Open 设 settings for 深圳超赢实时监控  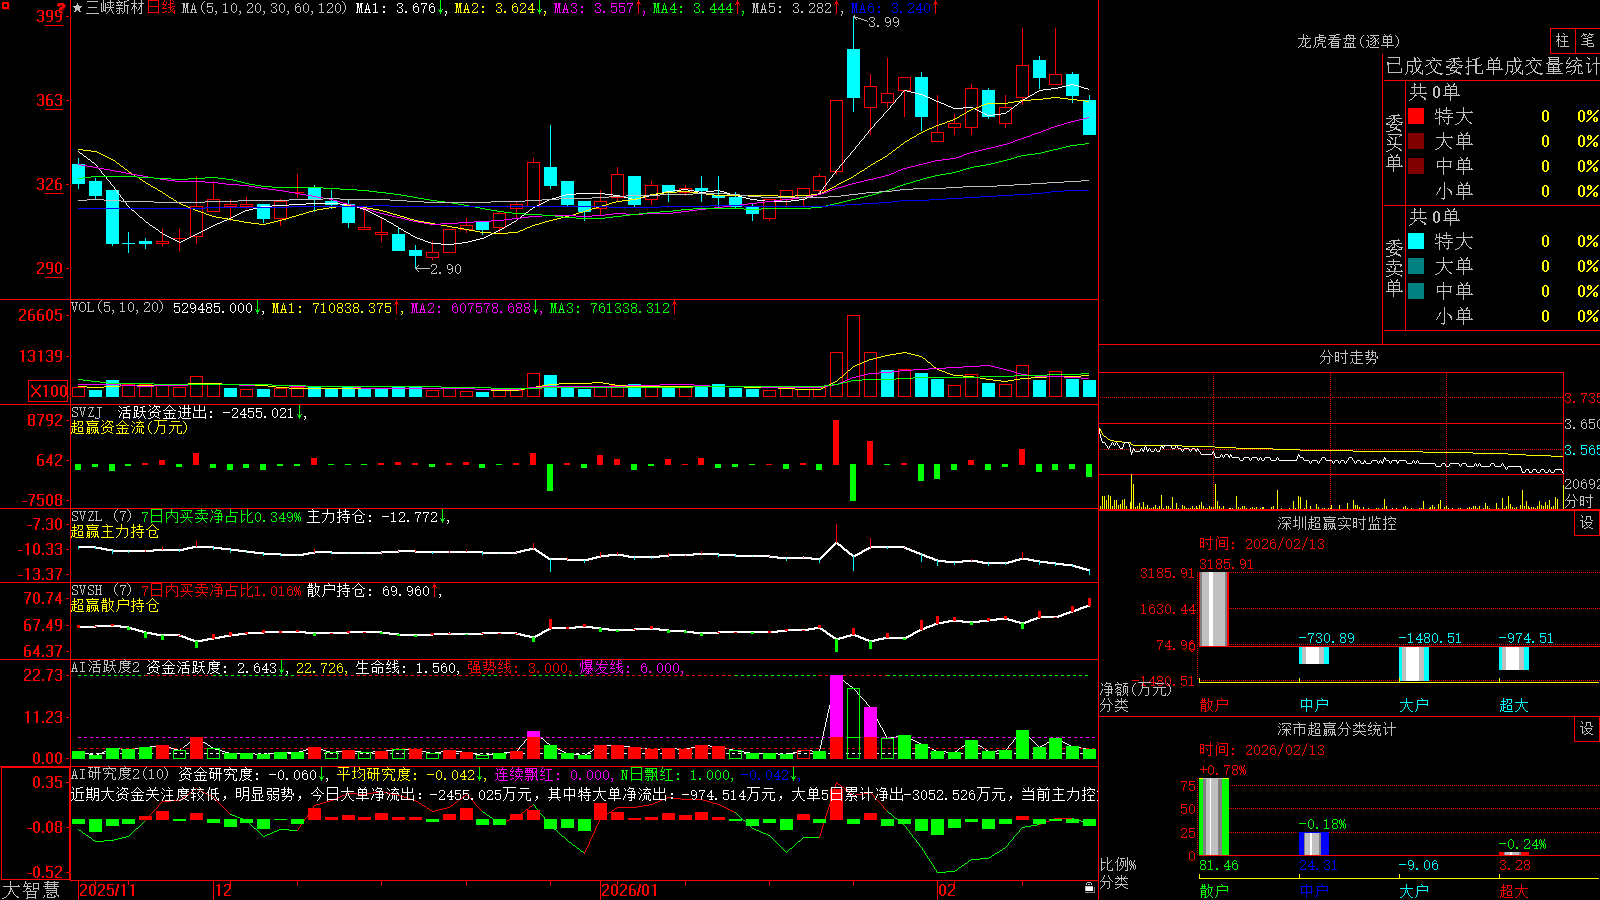1587,523
